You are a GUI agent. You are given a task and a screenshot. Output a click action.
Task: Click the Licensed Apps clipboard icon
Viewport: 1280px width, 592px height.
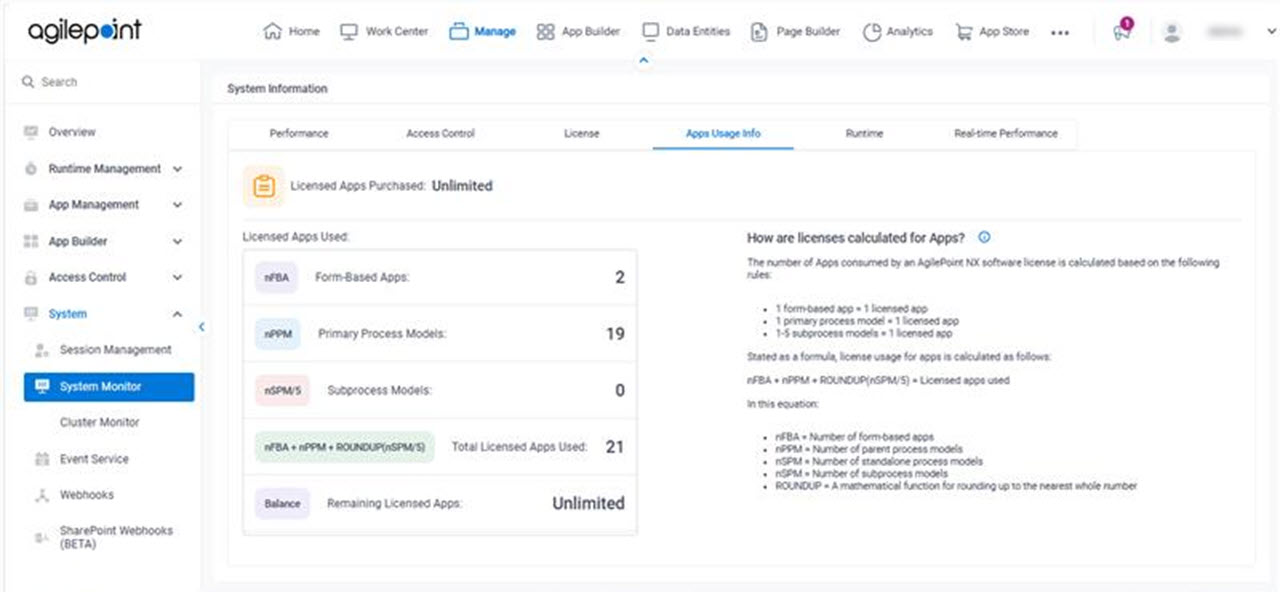pyautogui.click(x=264, y=186)
